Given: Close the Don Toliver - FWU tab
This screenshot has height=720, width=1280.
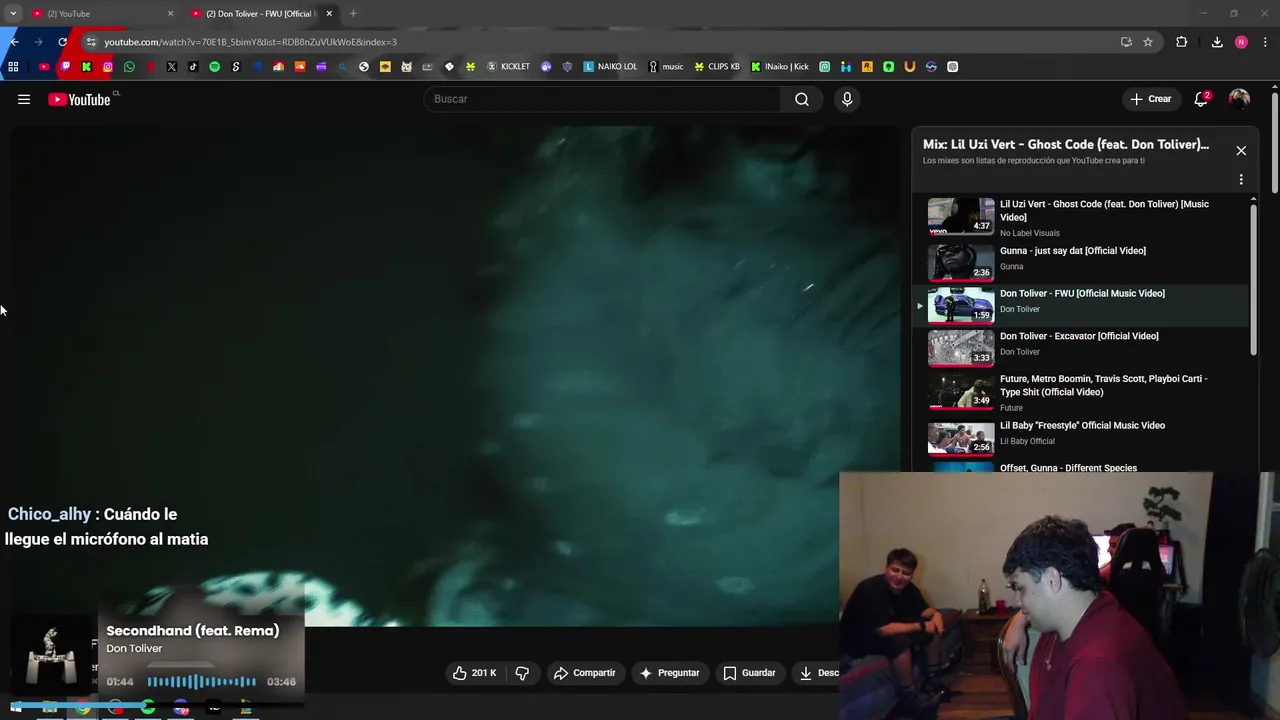Looking at the screenshot, I should (x=329, y=13).
